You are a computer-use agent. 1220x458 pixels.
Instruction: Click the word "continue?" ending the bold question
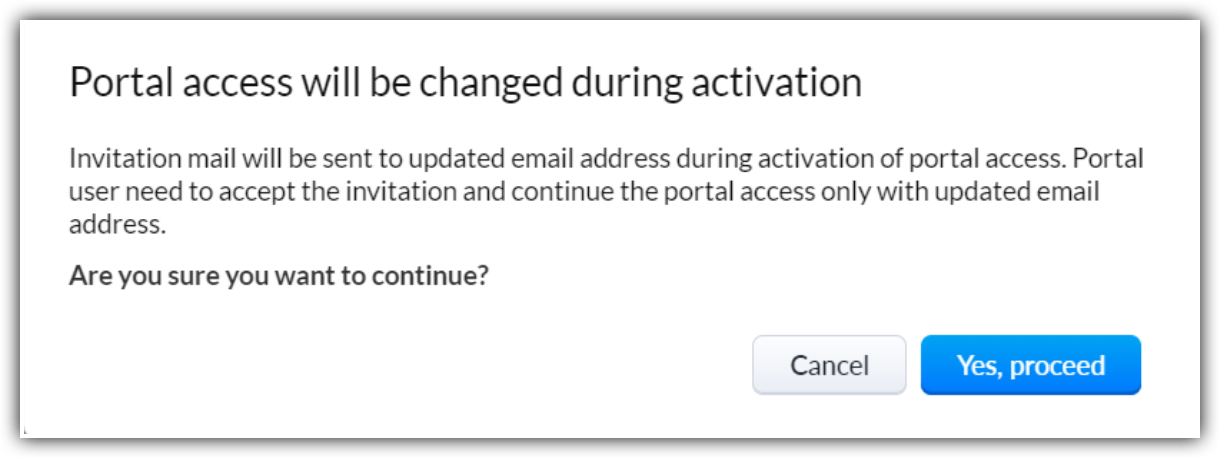tap(429, 274)
